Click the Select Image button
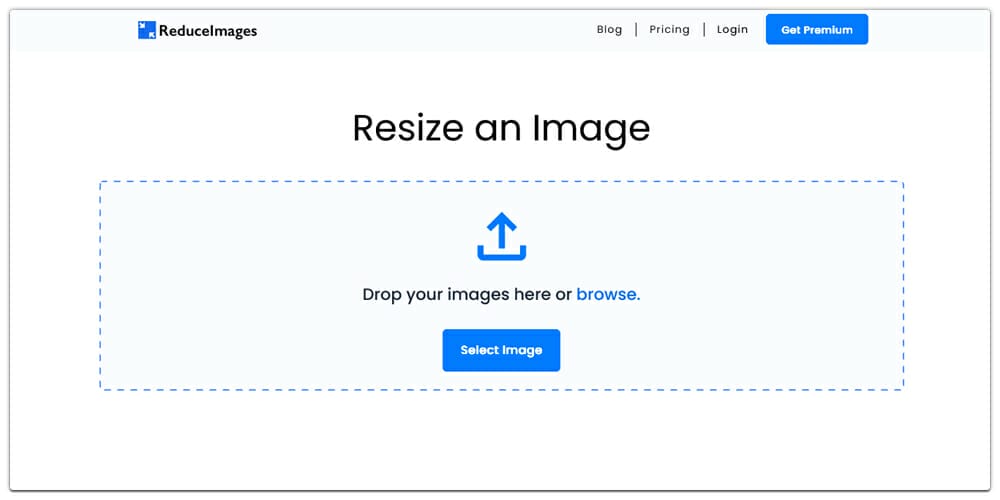 501,350
